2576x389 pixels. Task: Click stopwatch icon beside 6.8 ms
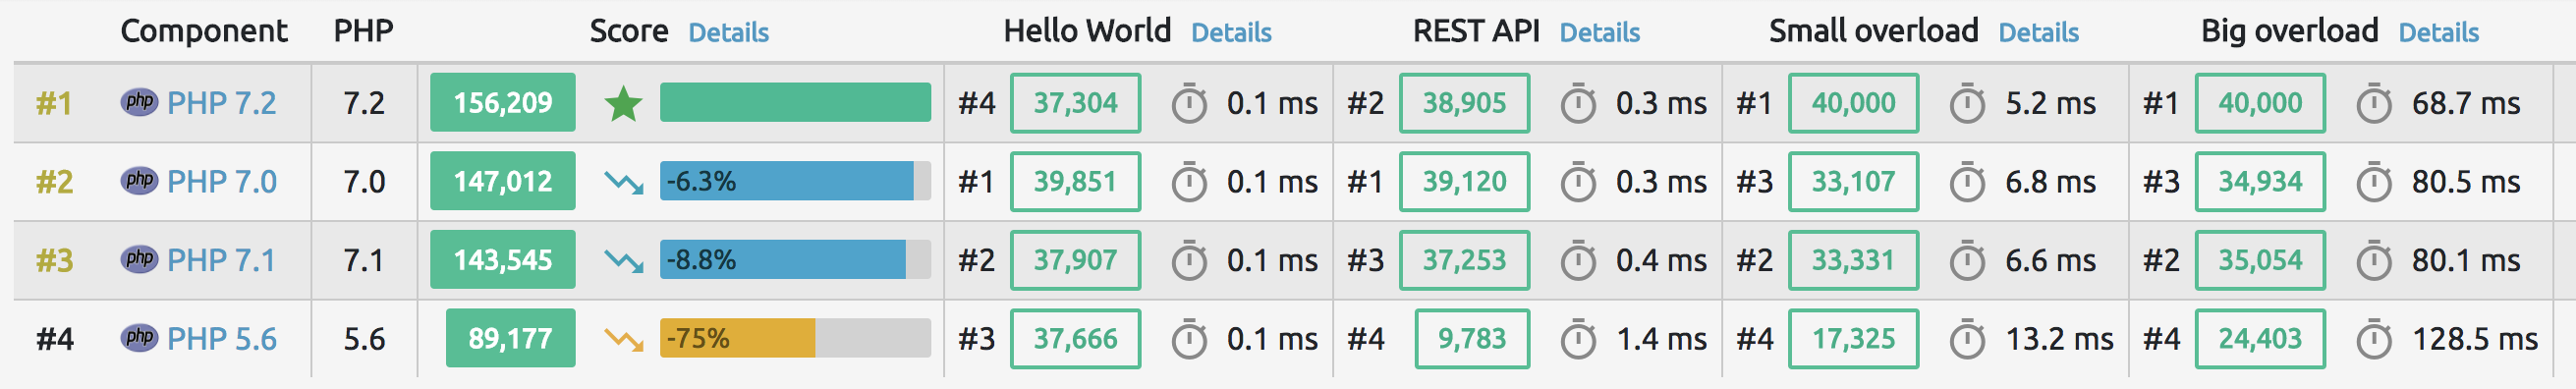click(x=1967, y=182)
